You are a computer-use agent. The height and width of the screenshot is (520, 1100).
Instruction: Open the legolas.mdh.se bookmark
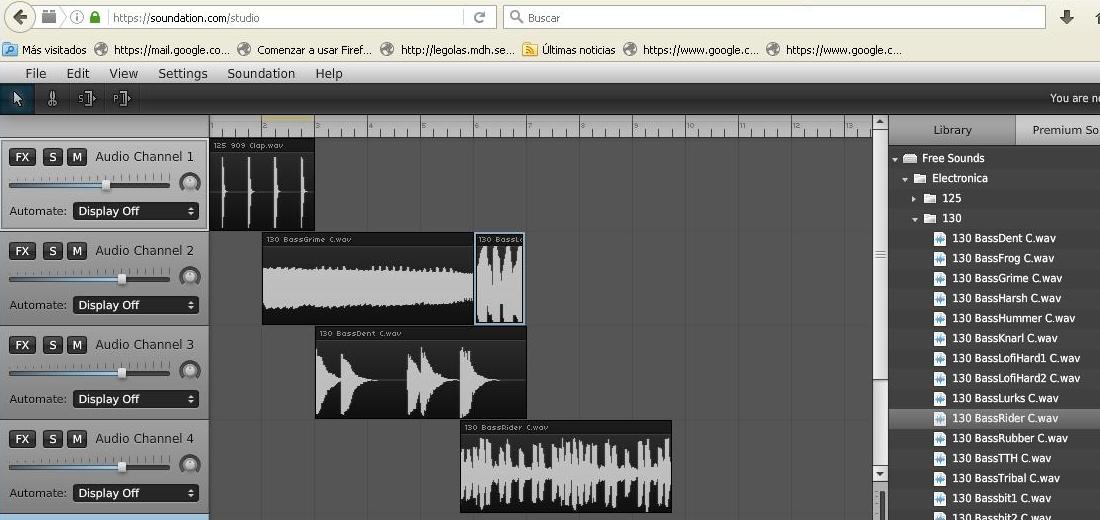click(447, 50)
